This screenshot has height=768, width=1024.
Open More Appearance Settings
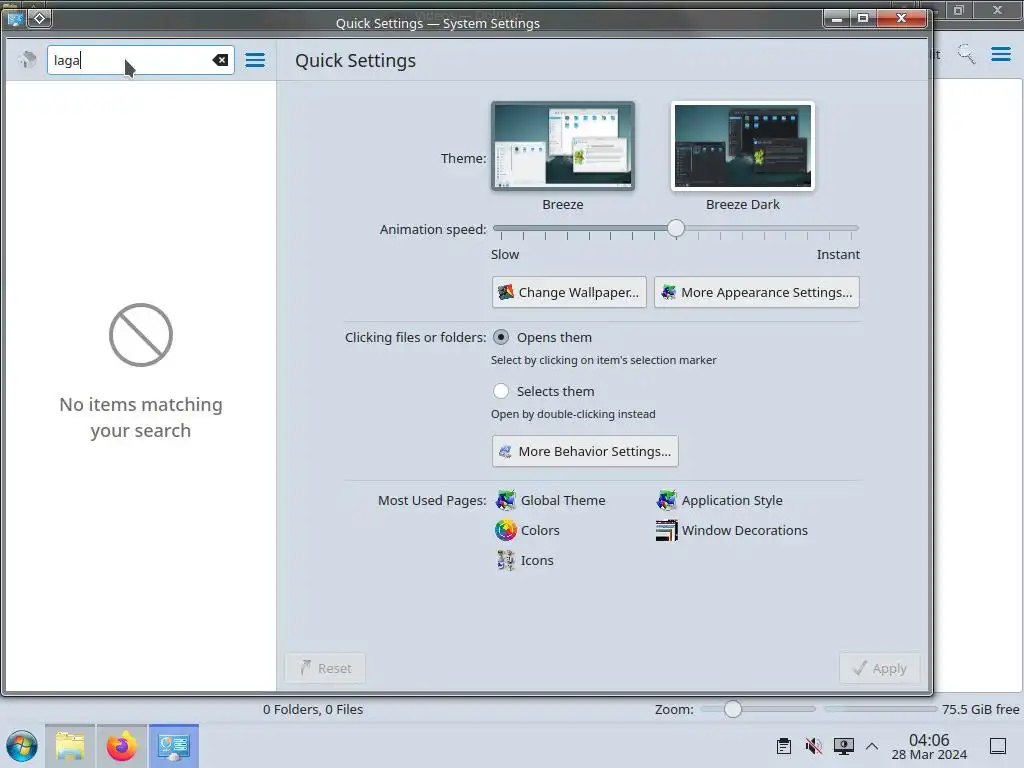pos(756,292)
